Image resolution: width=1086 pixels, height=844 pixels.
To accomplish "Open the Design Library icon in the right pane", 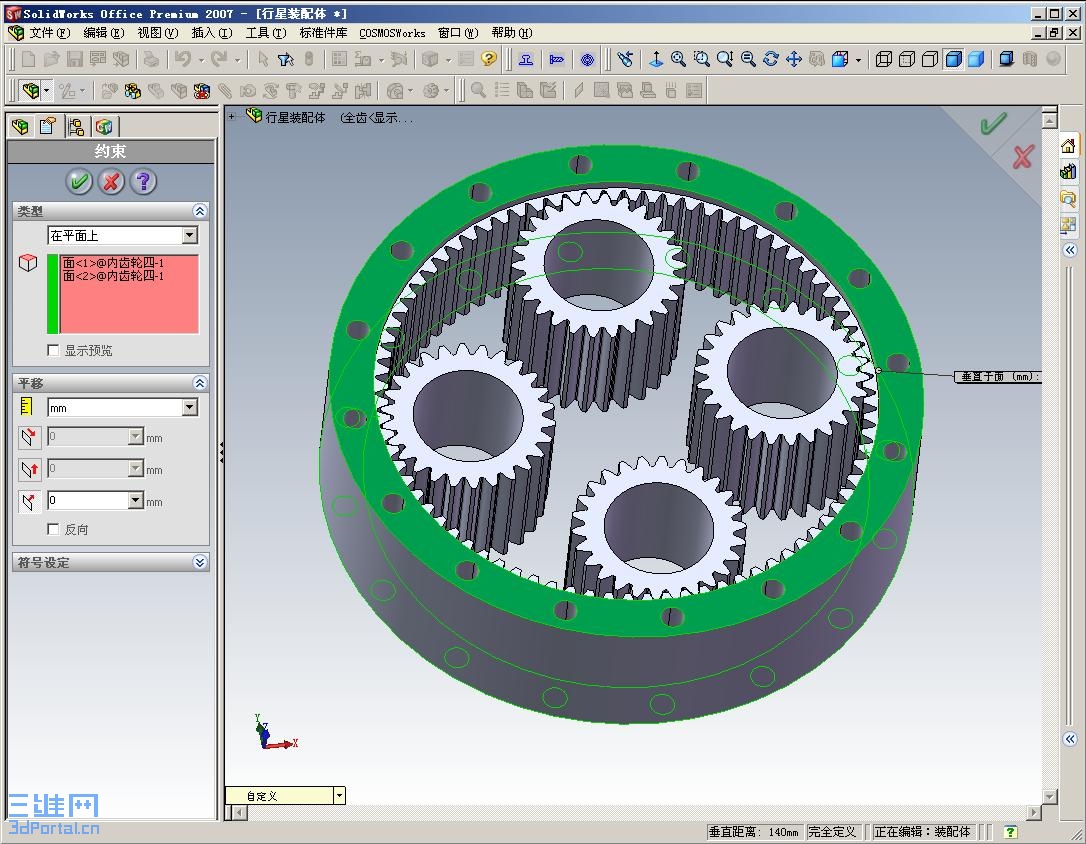I will pyautogui.click(x=1068, y=172).
